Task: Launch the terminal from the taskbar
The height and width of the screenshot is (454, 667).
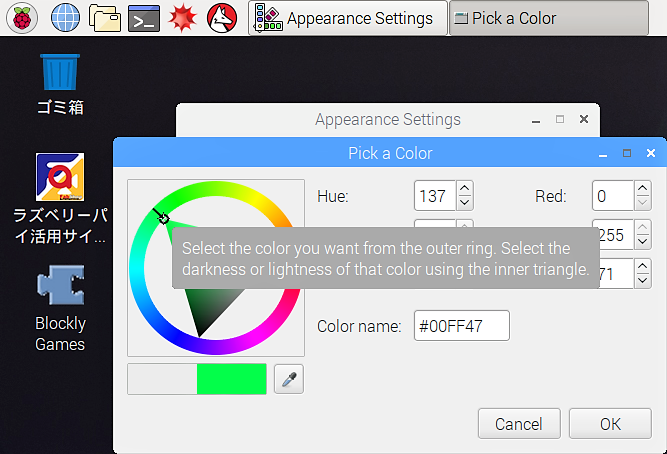Action: click(x=144, y=18)
